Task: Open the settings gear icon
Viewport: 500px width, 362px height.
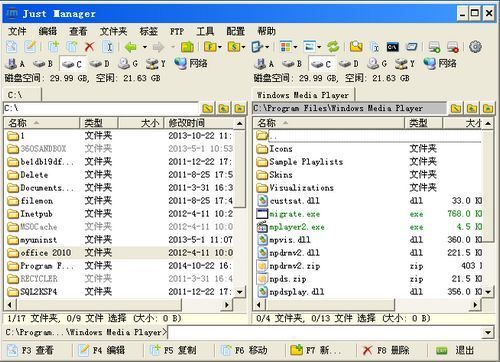Action: pos(475,47)
